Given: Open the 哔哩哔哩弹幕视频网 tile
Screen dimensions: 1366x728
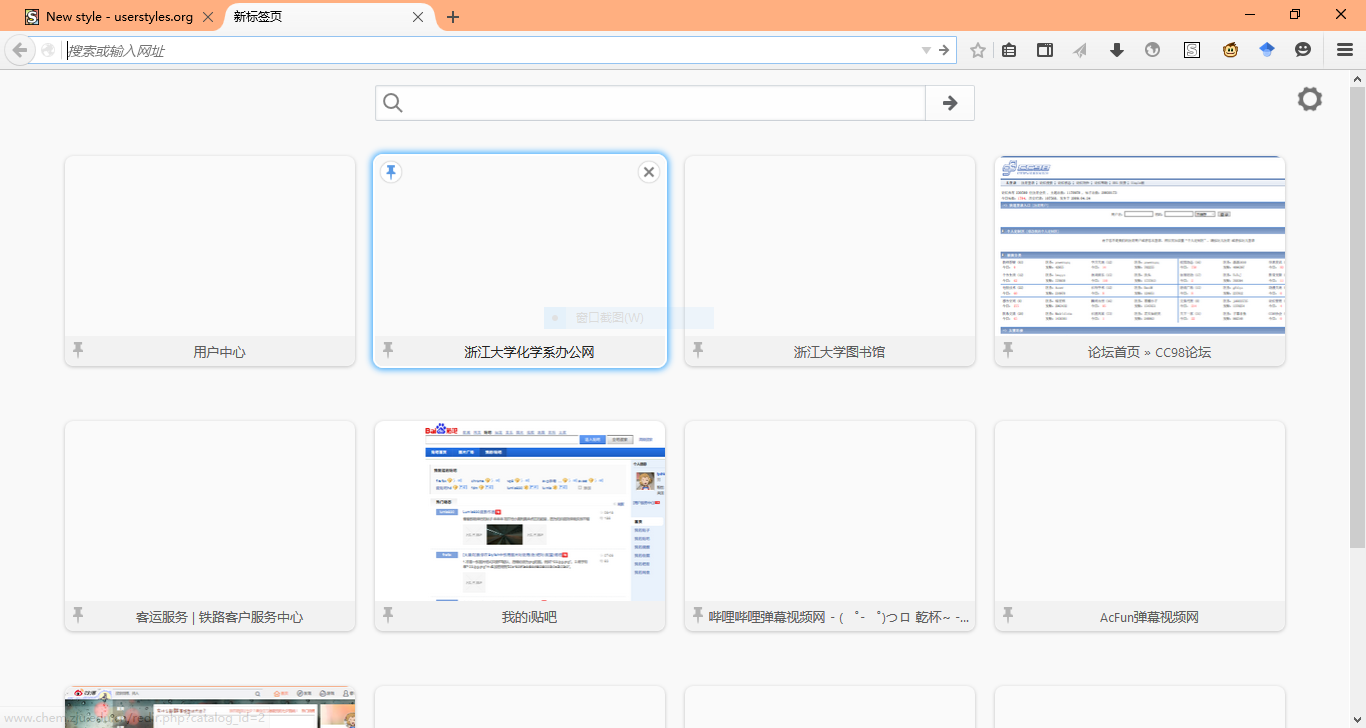Looking at the screenshot, I should coord(830,526).
